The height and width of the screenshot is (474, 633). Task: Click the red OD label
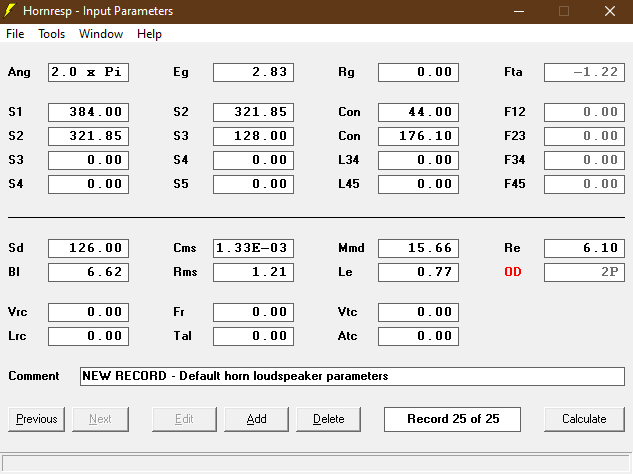513,272
